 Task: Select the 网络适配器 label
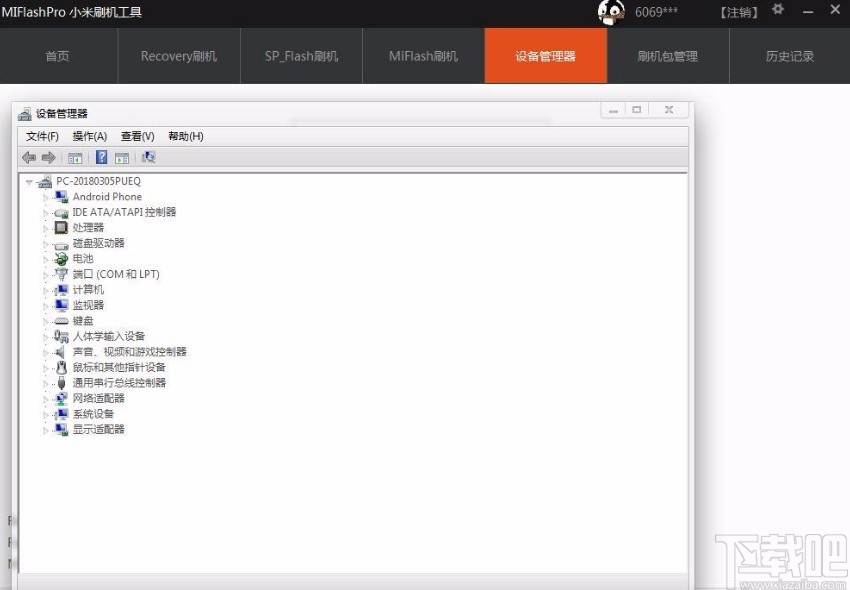(x=99, y=399)
